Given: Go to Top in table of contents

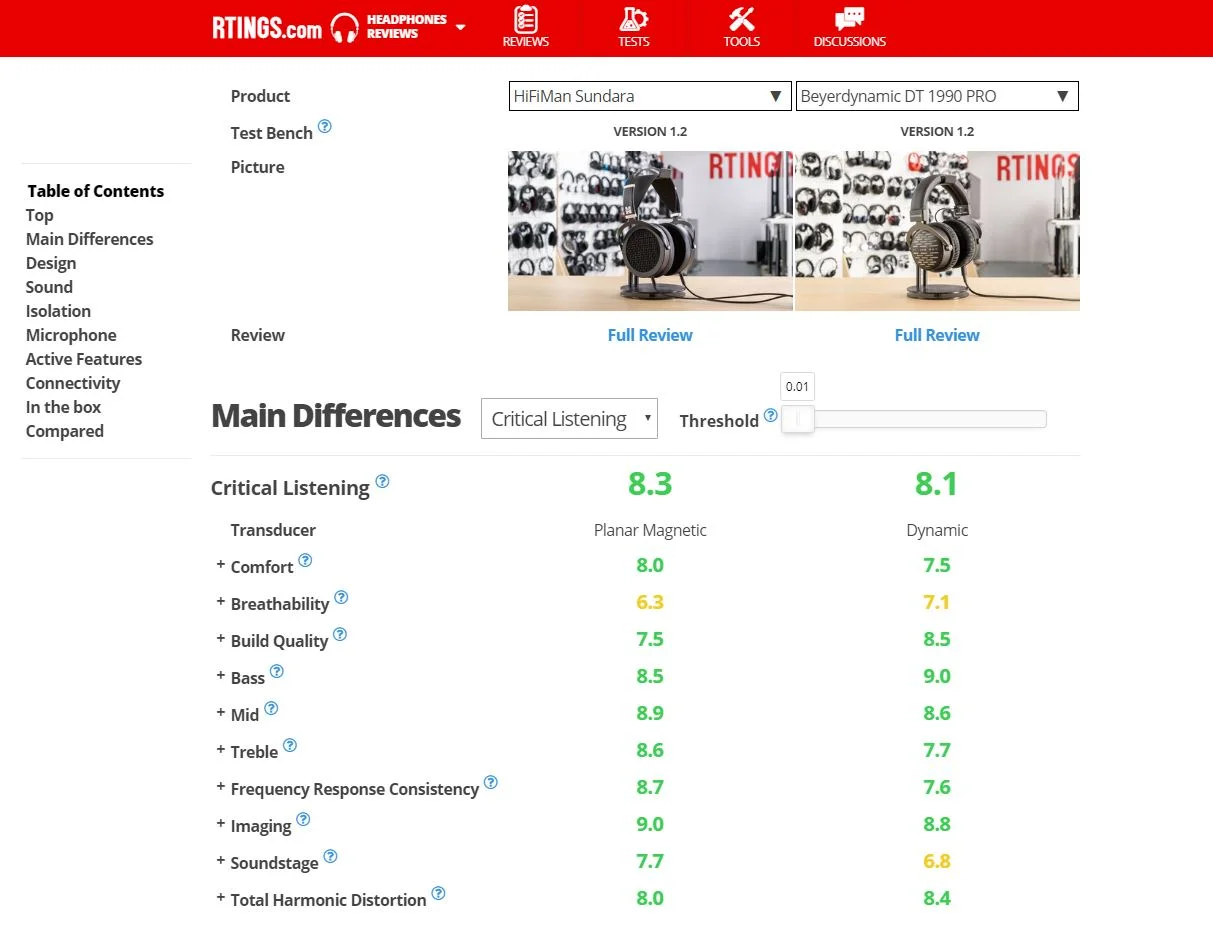Looking at the screenshot, I should pos(40,215).
